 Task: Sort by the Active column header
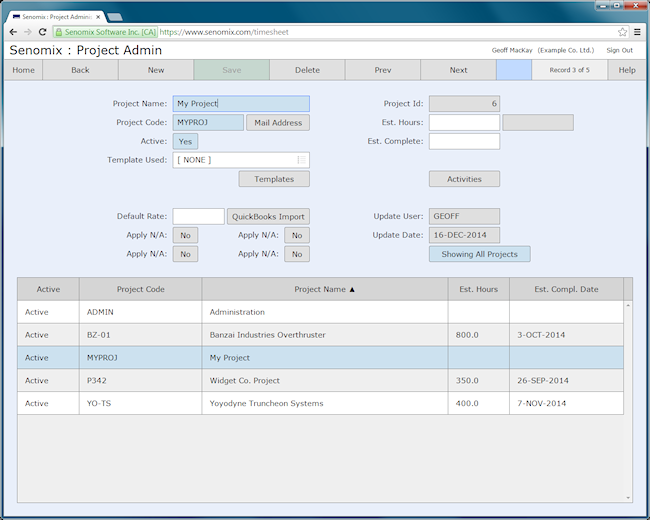point(48,289)
